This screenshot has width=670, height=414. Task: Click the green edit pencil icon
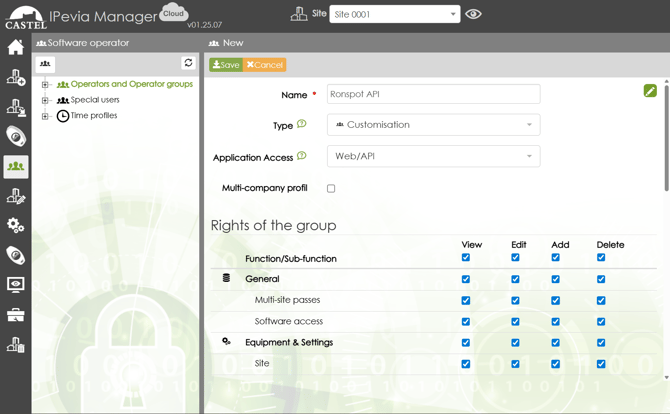tap(650, 91)
